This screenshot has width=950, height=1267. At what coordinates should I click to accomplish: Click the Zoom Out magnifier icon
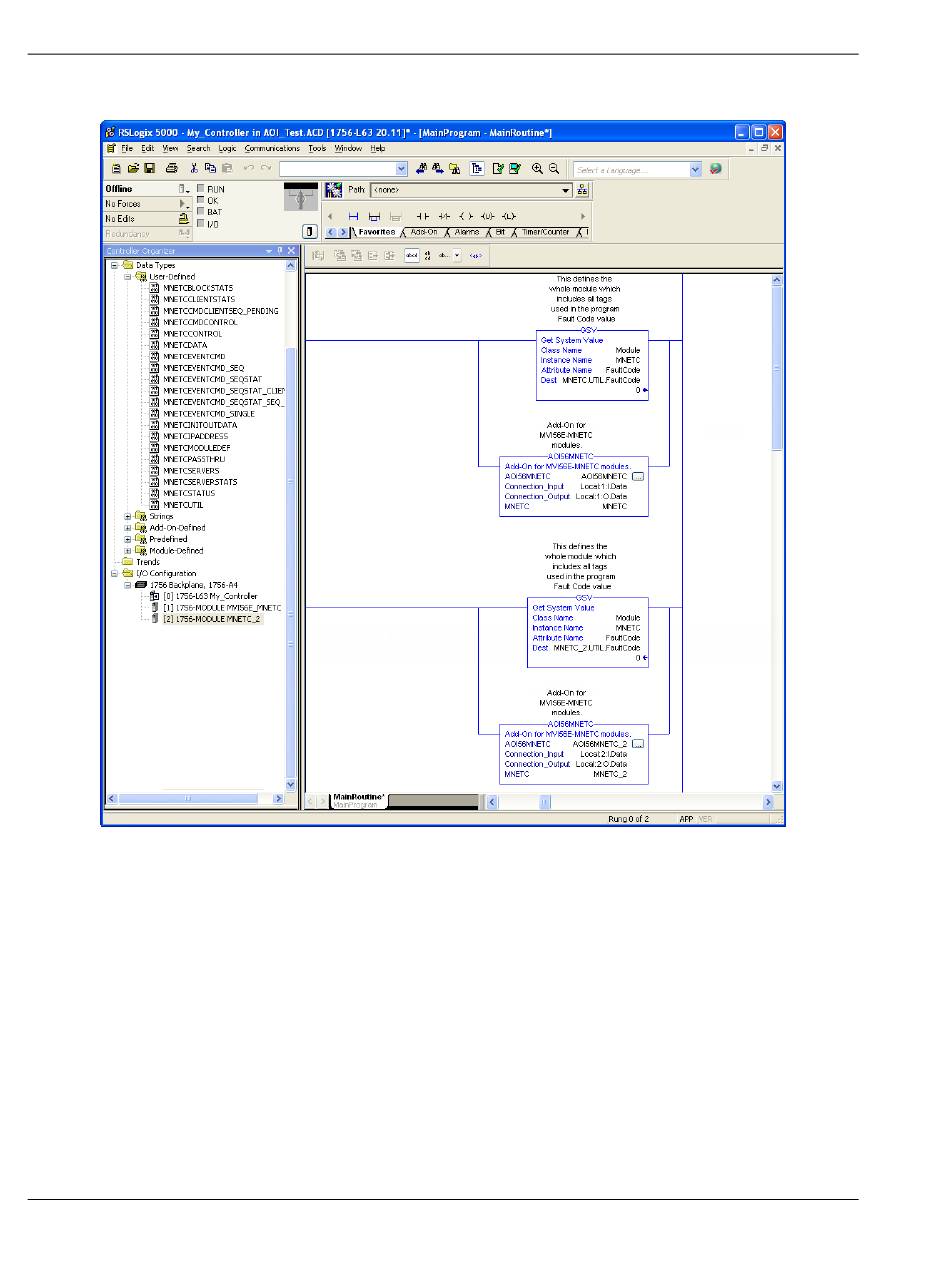pyautogui.click(x=553, y=169)
